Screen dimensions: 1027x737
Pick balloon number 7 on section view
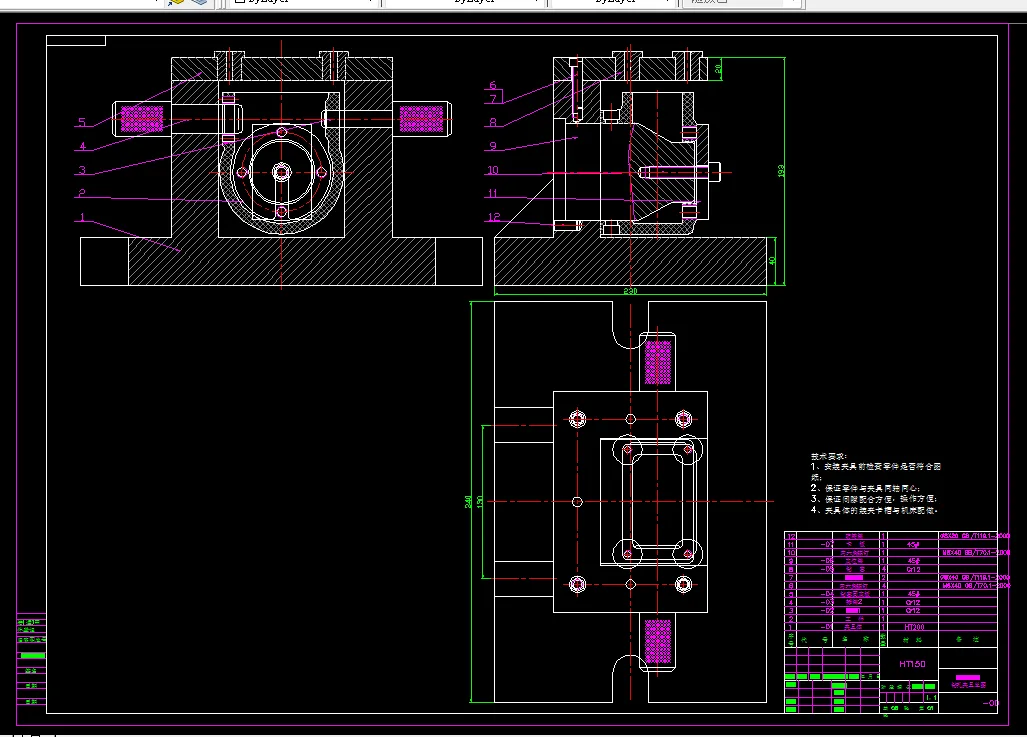[493, 99]
